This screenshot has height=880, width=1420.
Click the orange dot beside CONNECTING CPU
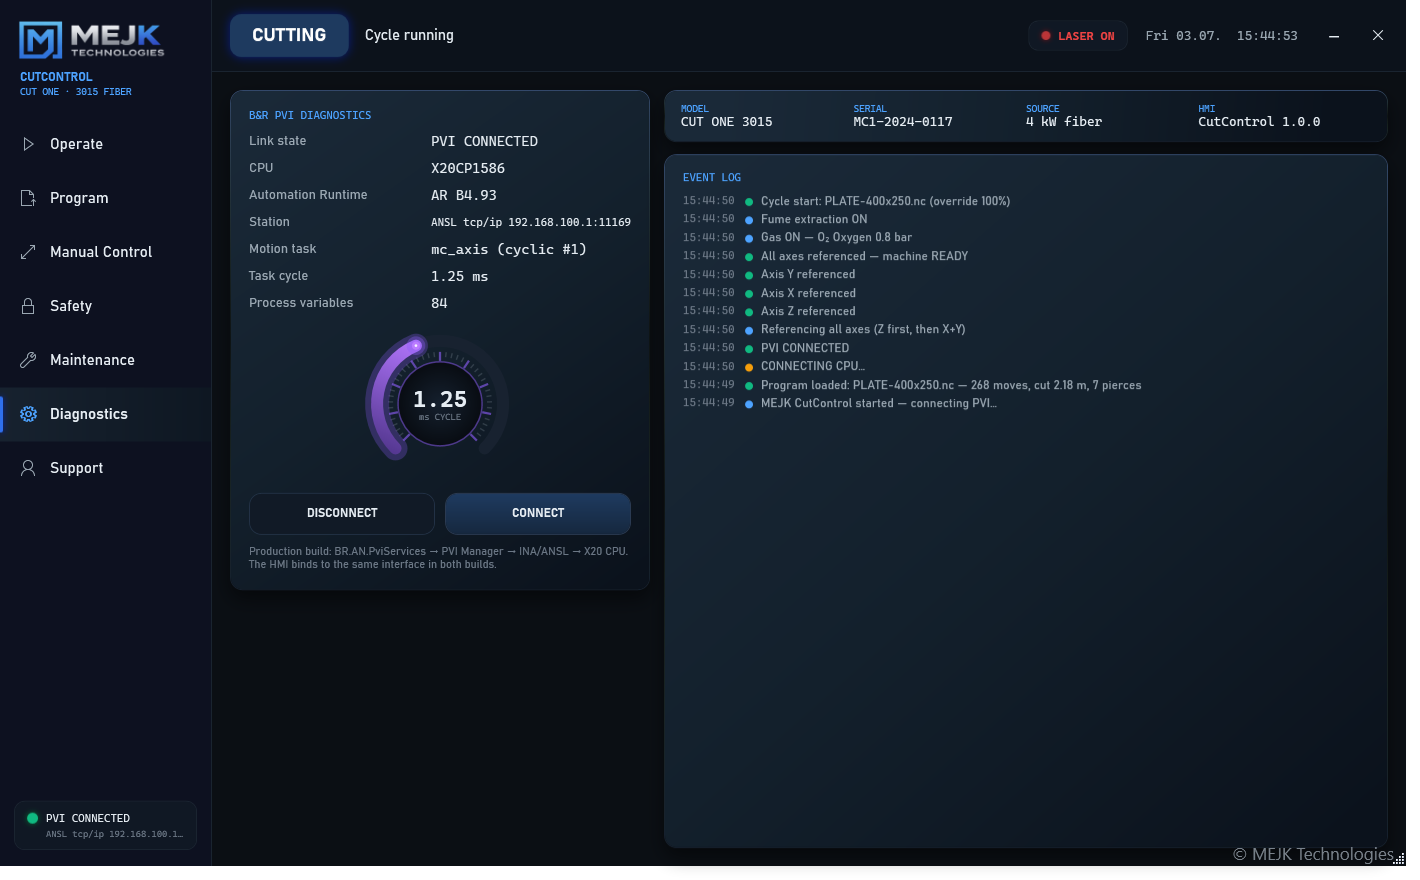pyautogui.click(x=749, y=367)
